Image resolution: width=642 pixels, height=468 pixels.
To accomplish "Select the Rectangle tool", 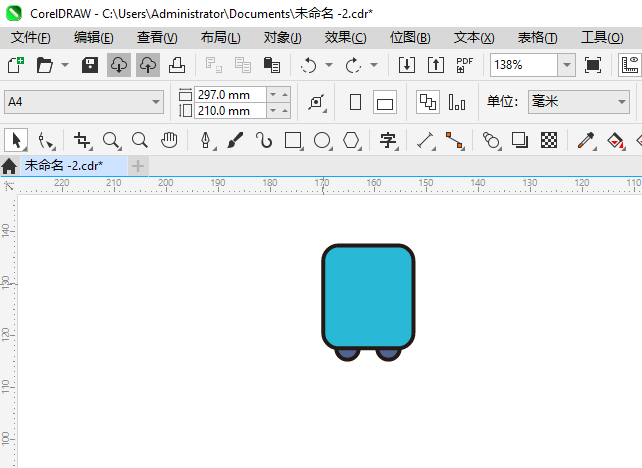I will [293, 140].
